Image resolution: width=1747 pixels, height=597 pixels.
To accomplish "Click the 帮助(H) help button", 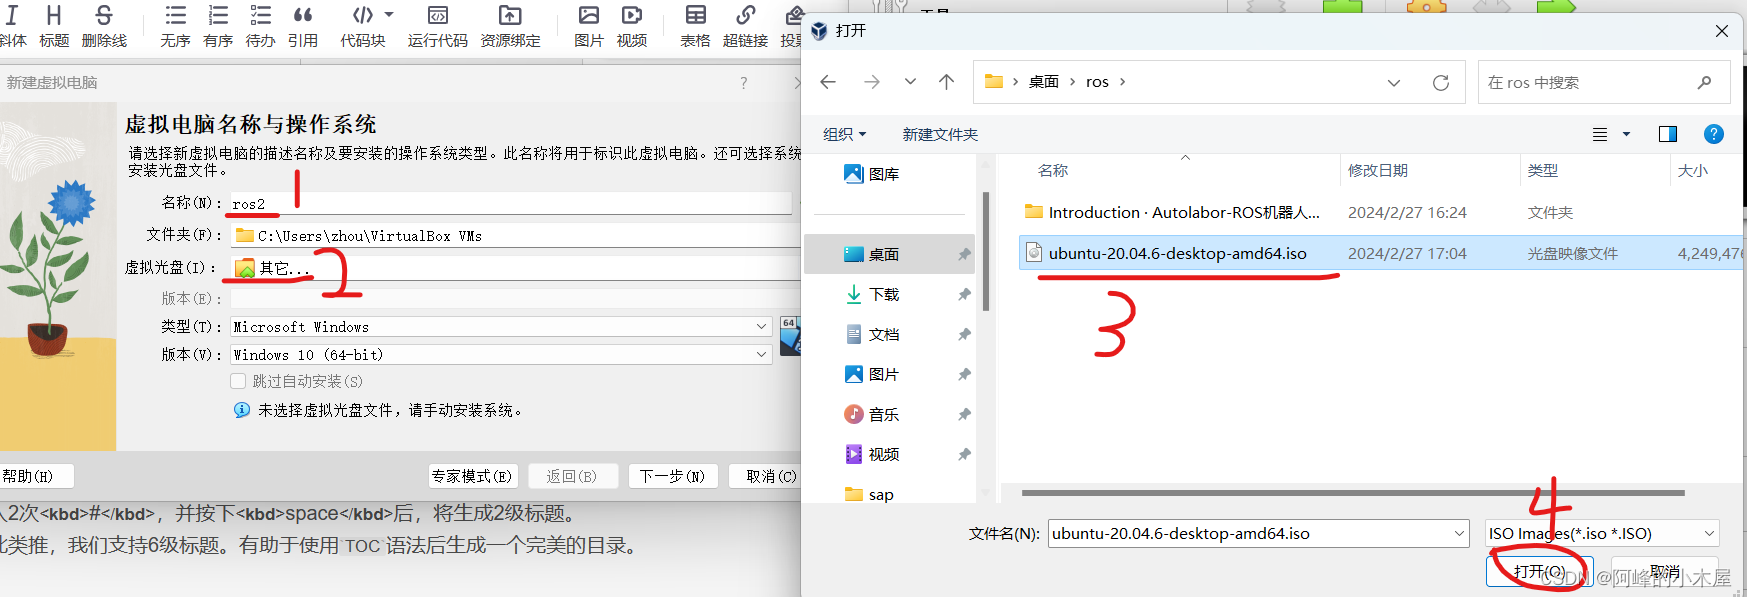I will [x=35, y=476].
